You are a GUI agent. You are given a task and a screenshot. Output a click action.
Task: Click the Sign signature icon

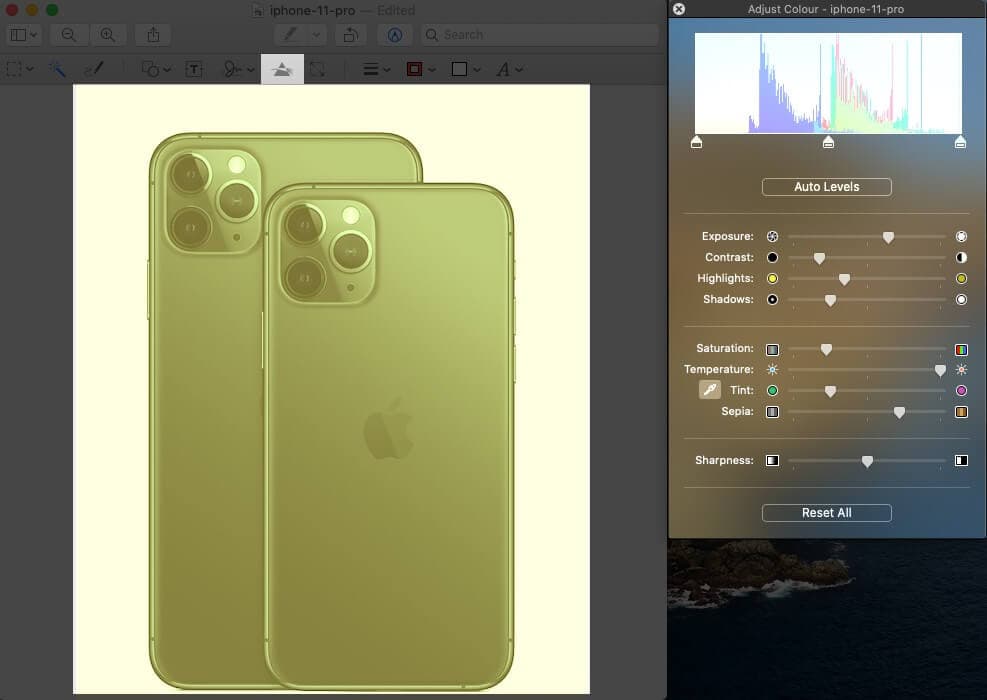click(232, 69)
